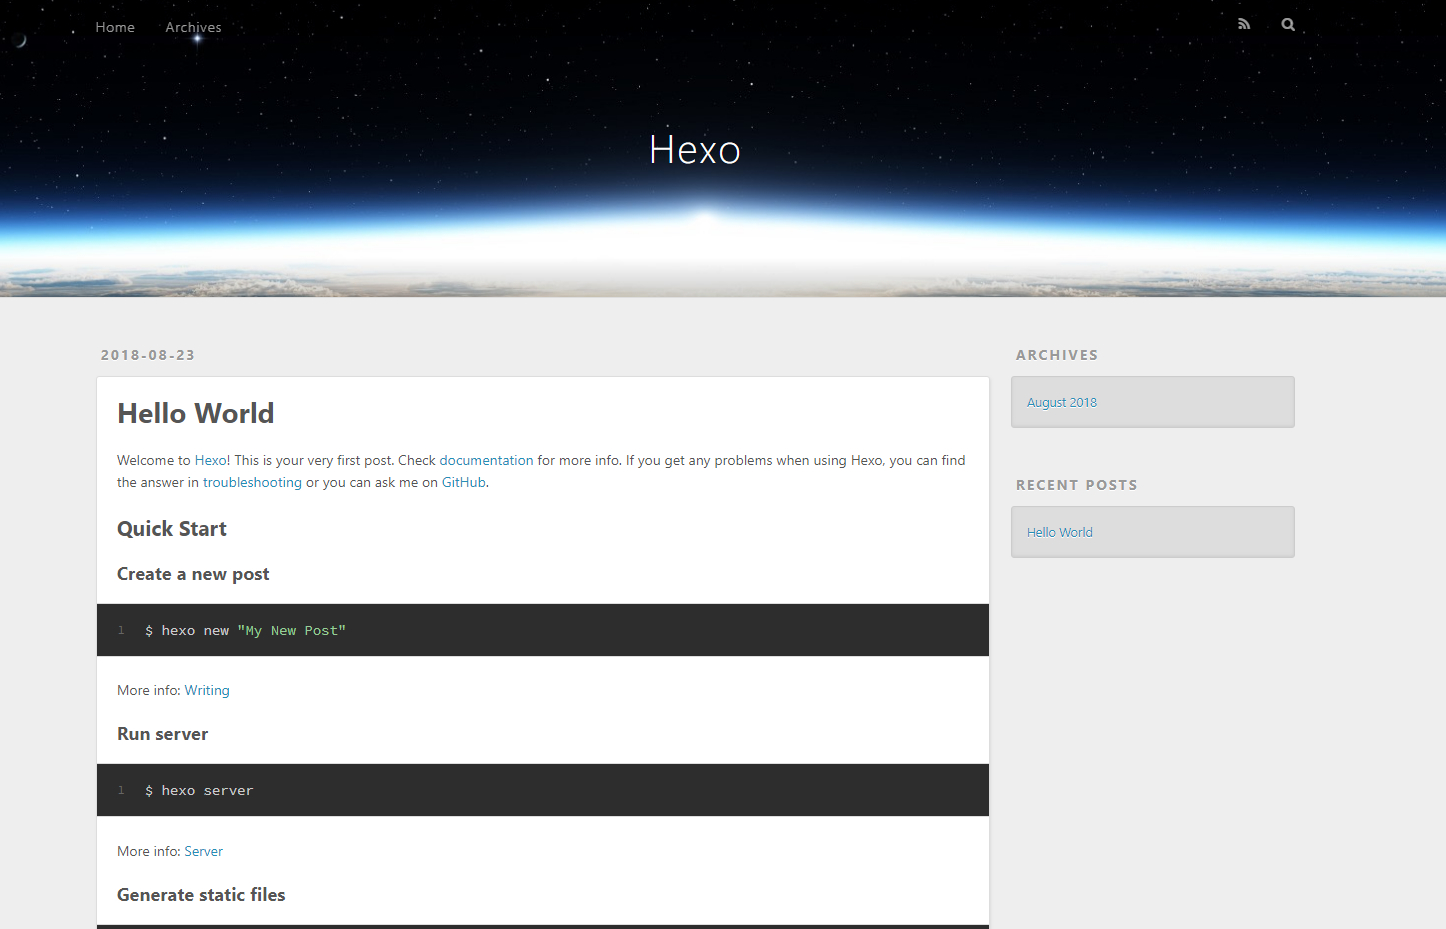Open the troubleshooting link

[252, 482]
